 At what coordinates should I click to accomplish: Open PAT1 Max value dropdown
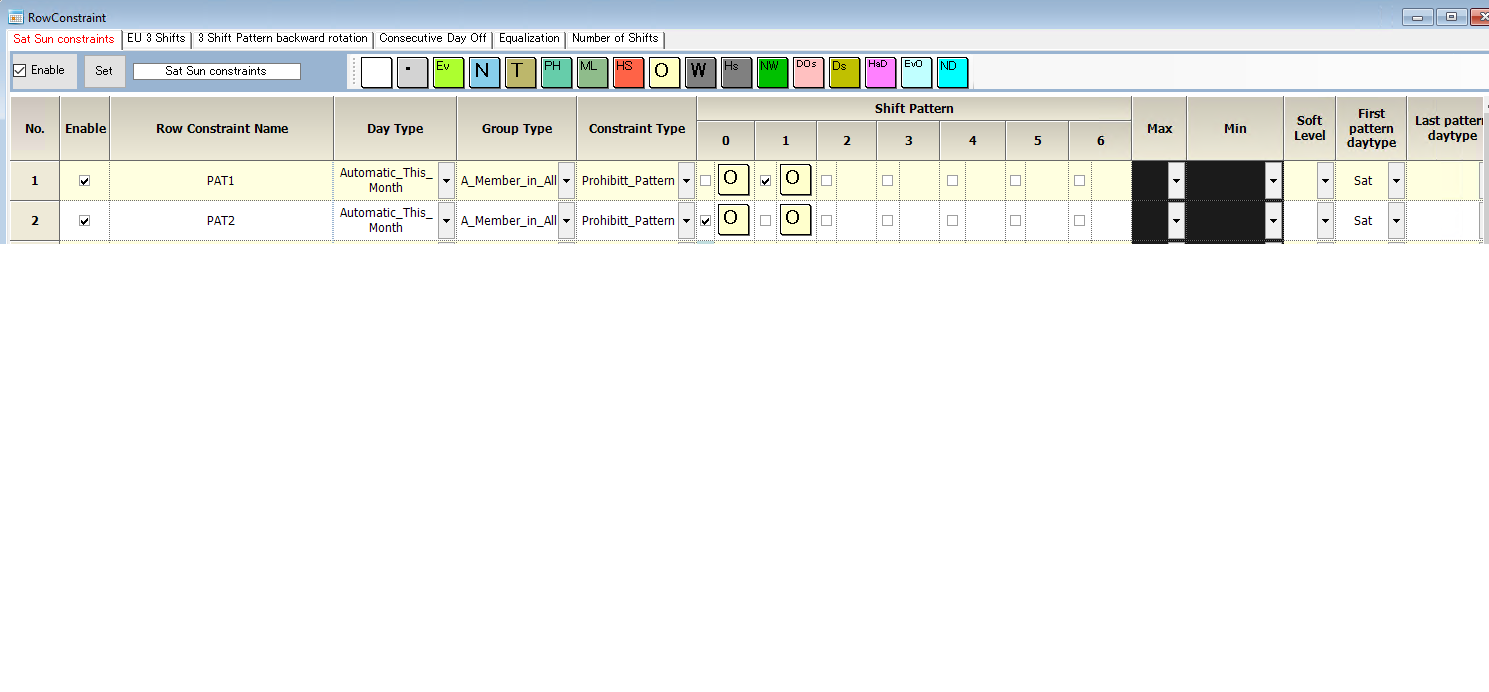tap(1176, 181)
